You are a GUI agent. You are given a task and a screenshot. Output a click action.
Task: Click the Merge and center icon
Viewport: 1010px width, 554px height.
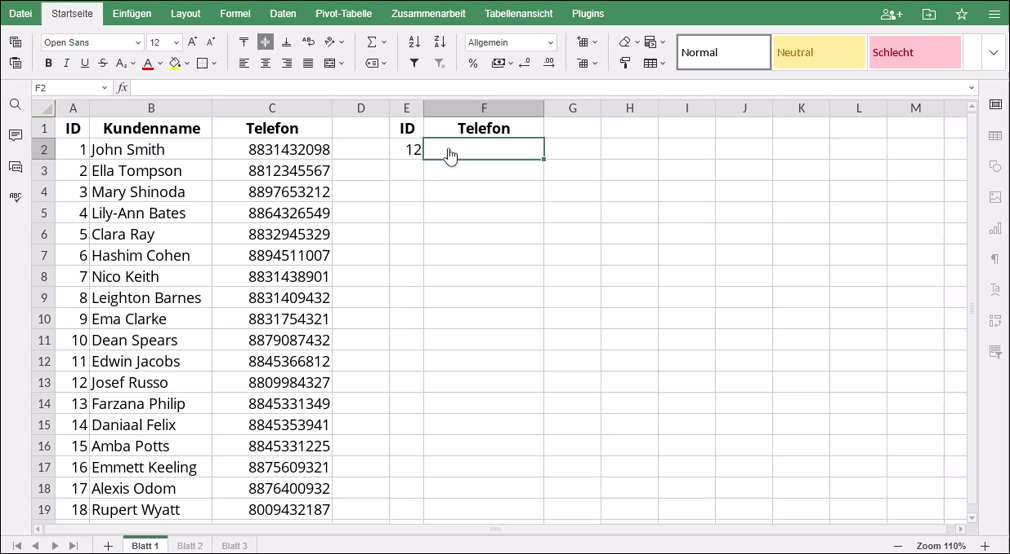(329, 63)
